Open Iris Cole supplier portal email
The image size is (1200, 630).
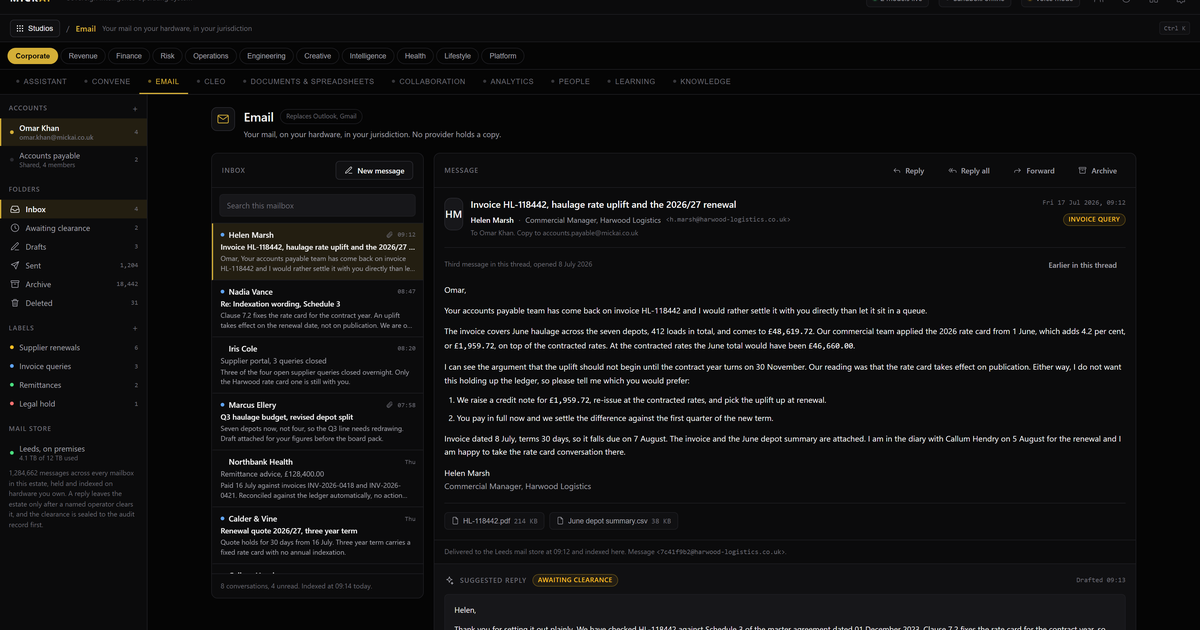tap(317, 365)
